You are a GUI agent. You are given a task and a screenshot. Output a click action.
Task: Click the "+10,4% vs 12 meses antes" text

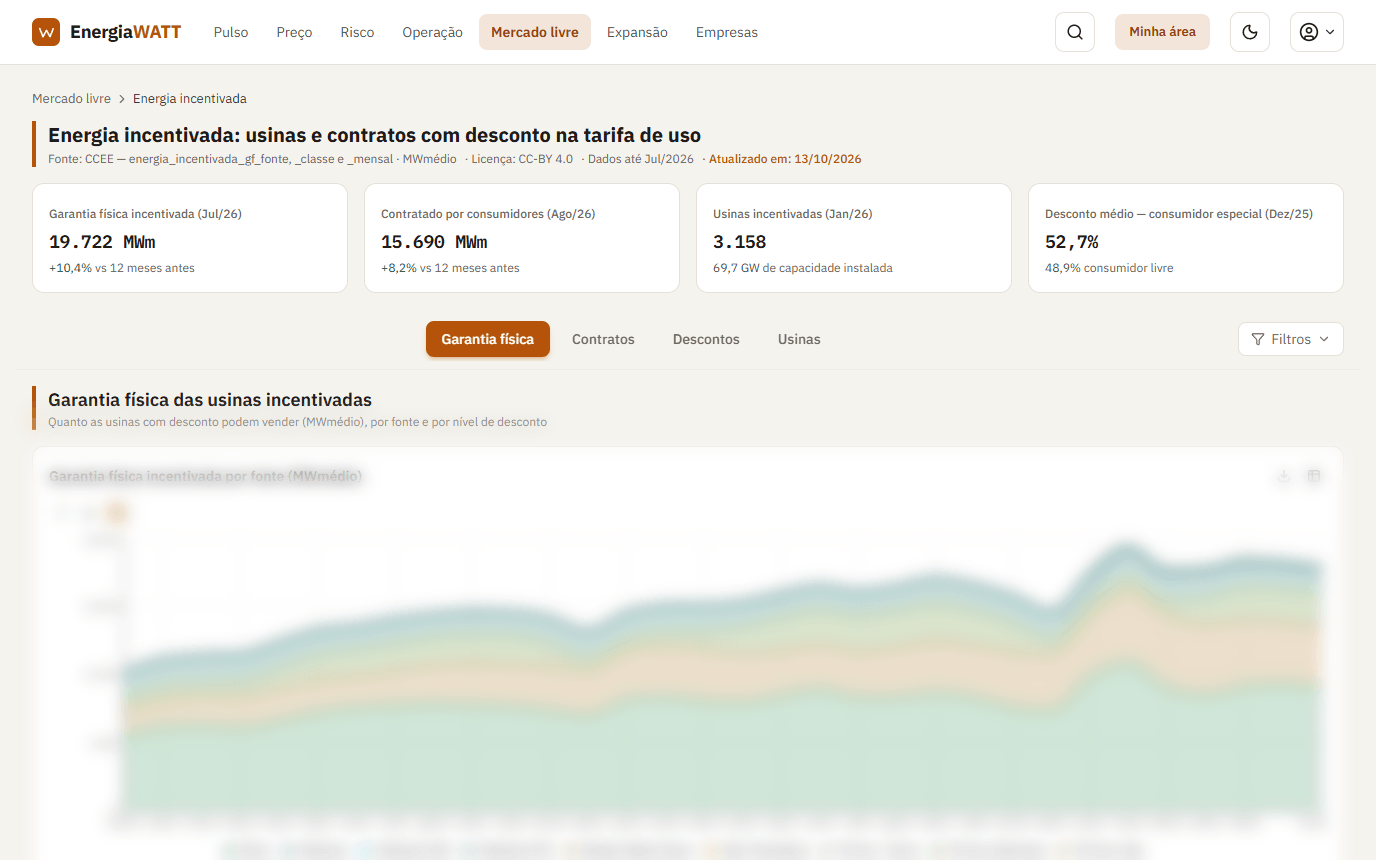tap(122, 268)
